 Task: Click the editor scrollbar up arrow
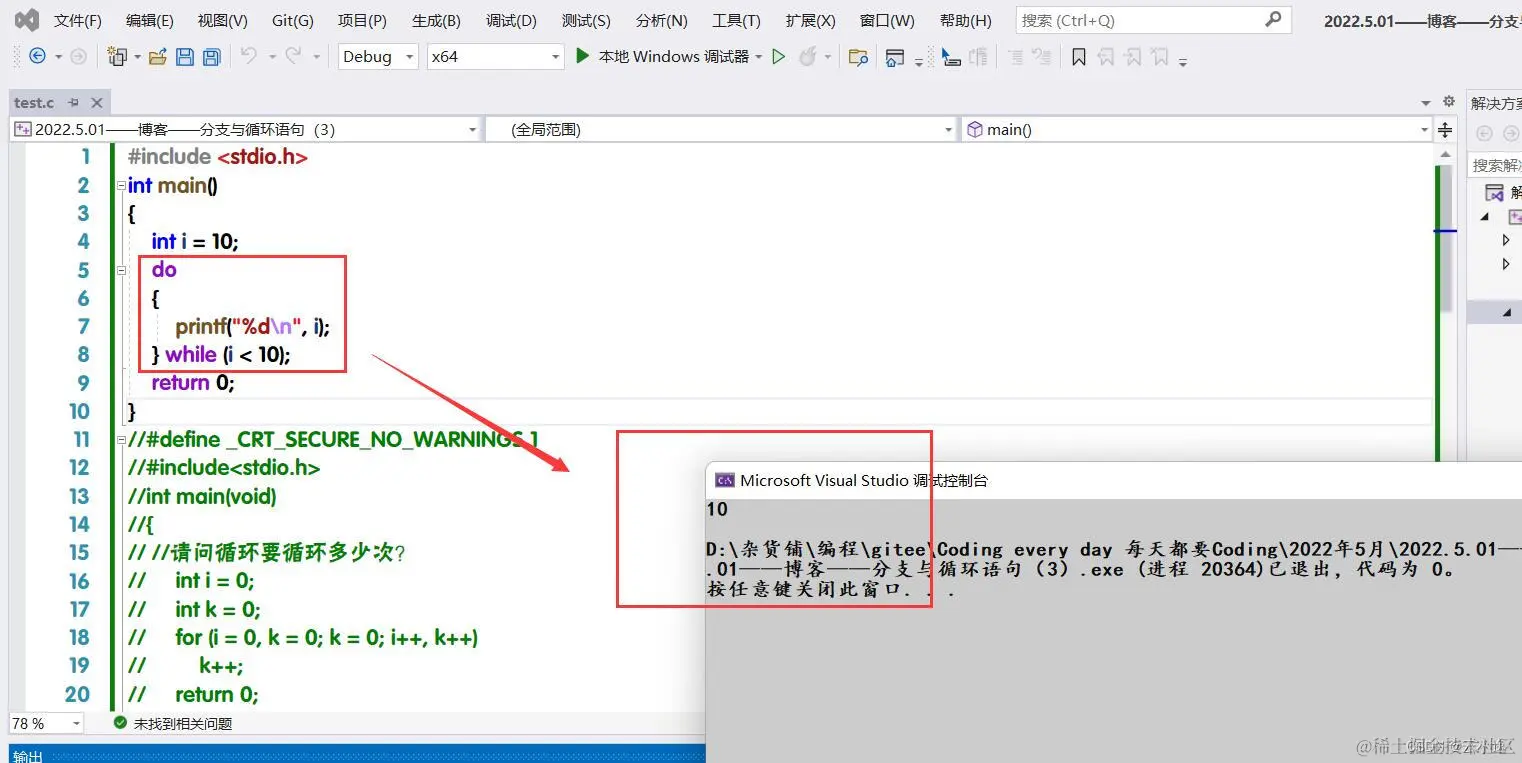point(1445,153)
